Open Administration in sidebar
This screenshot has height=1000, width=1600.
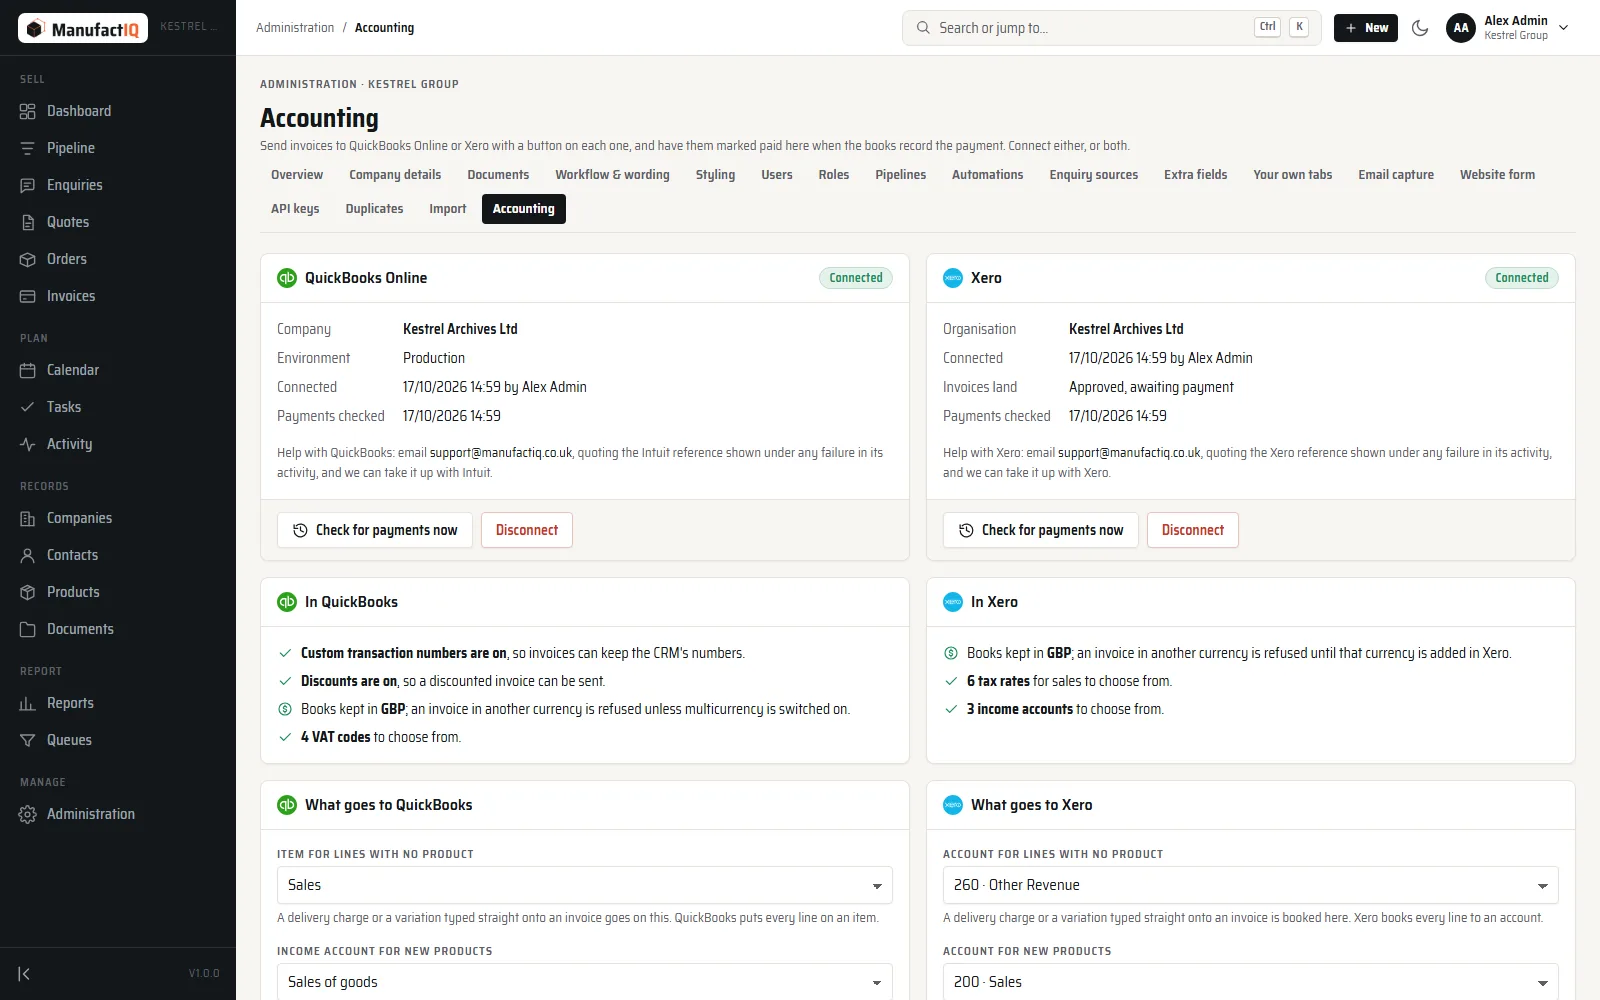click(x=118, y=814)
